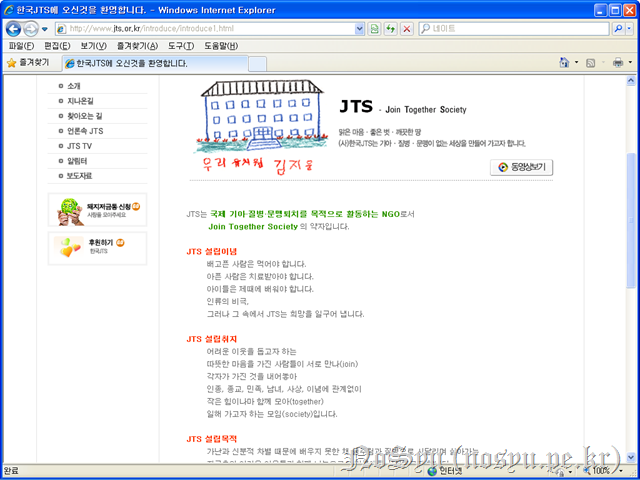Refresh the page with the reload icon

391,29
